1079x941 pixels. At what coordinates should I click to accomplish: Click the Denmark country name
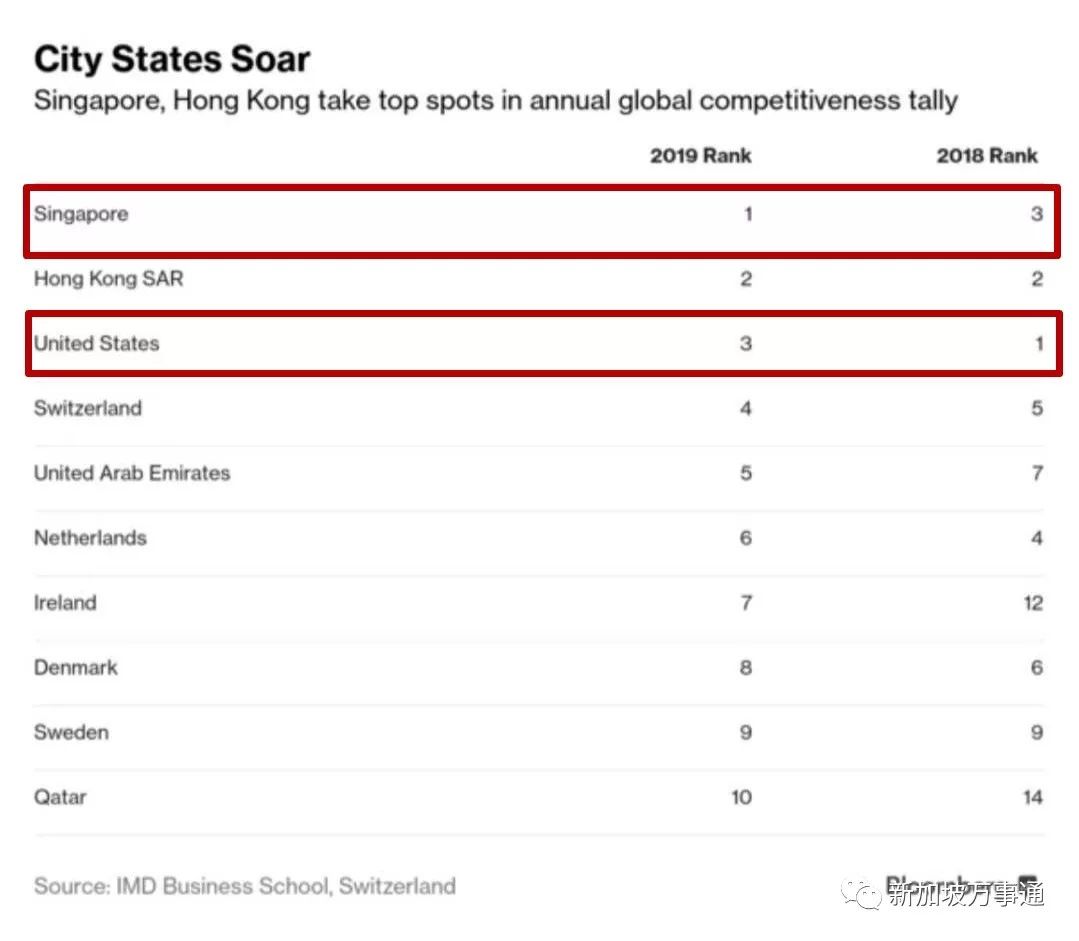[76, 667]
